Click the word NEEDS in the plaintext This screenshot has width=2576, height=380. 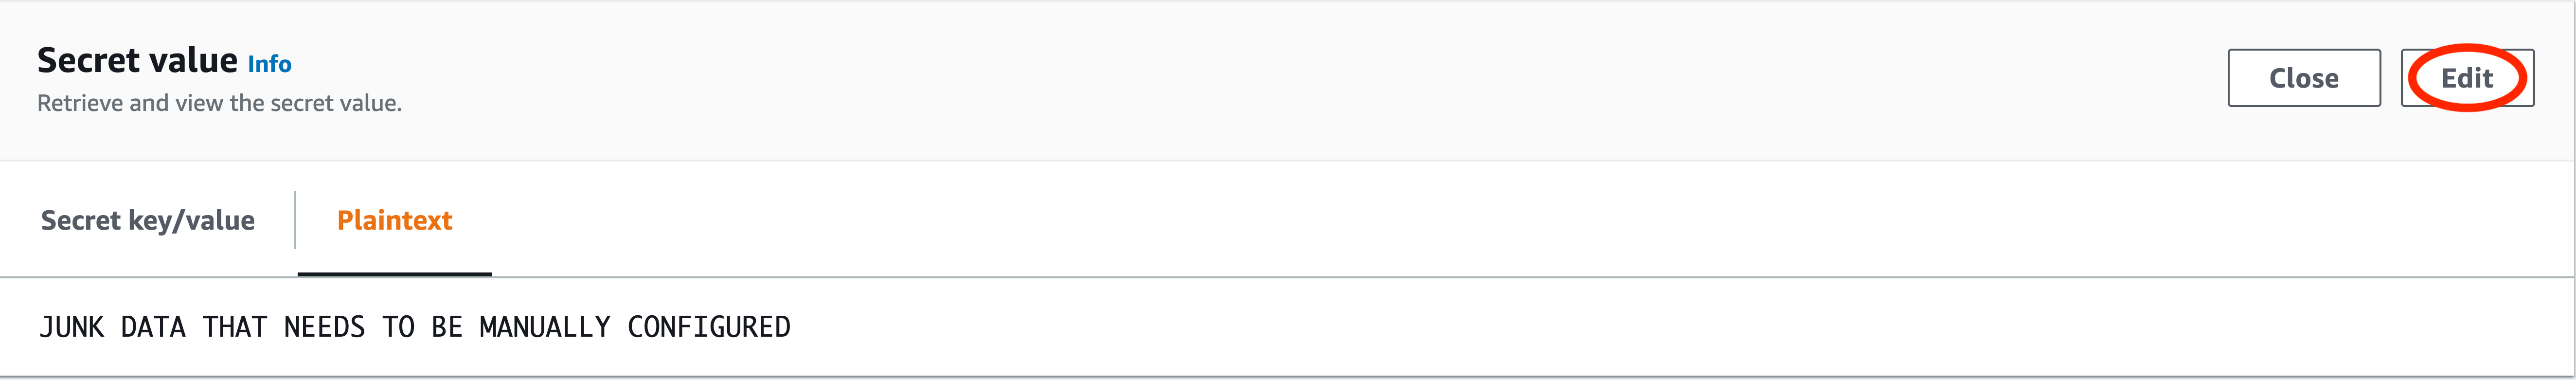tap(325, 327)
